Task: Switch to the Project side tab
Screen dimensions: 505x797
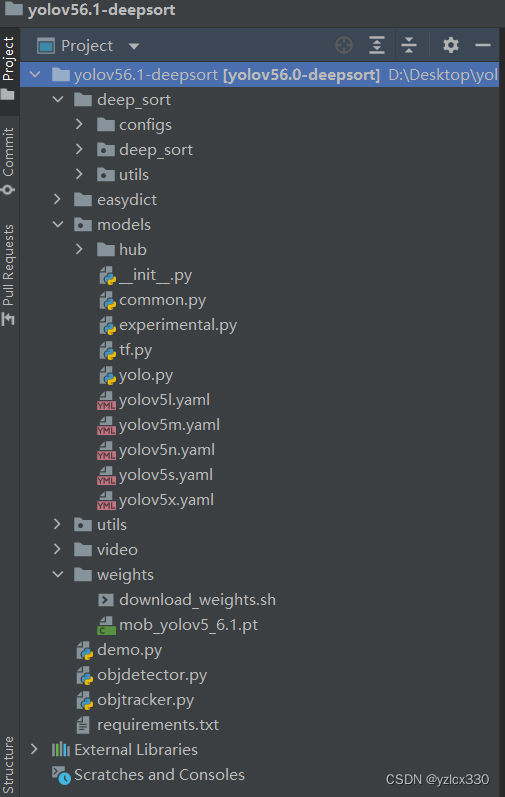Action: 8,68
